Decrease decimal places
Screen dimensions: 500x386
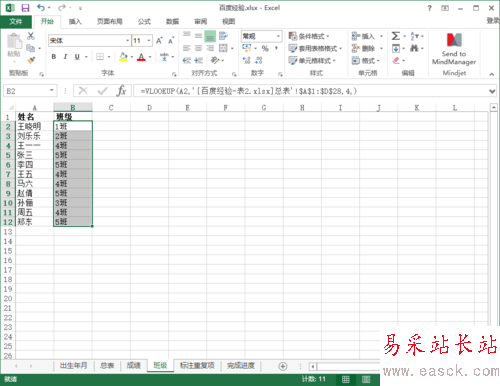click(258, 60)
